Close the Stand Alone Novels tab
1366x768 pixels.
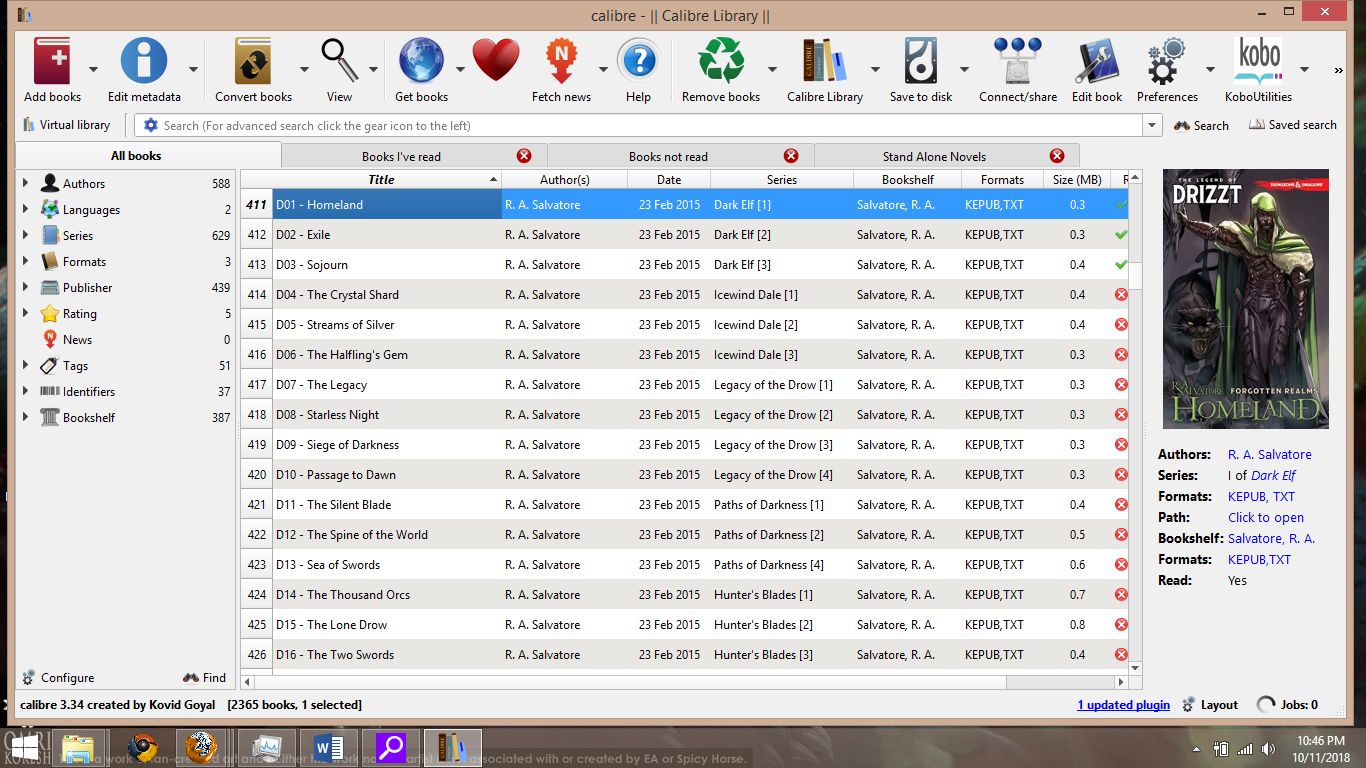click(1057, 156)
